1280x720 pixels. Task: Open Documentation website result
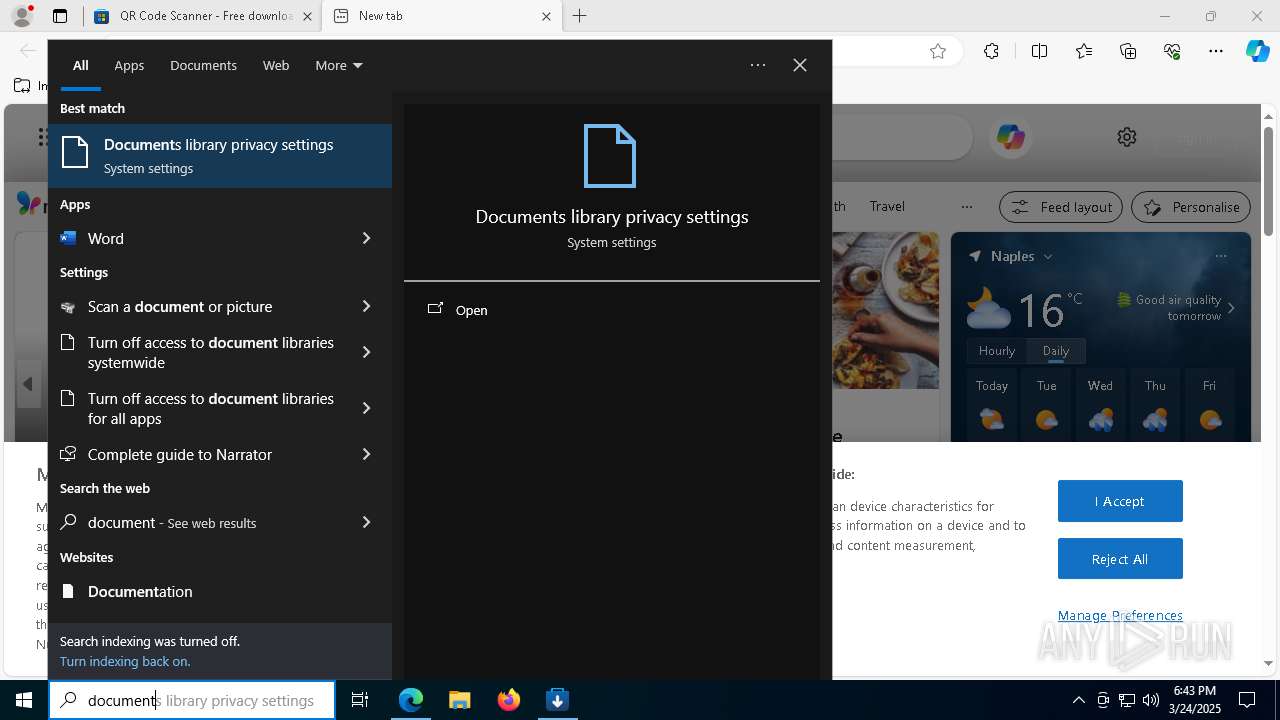[220, 591]
